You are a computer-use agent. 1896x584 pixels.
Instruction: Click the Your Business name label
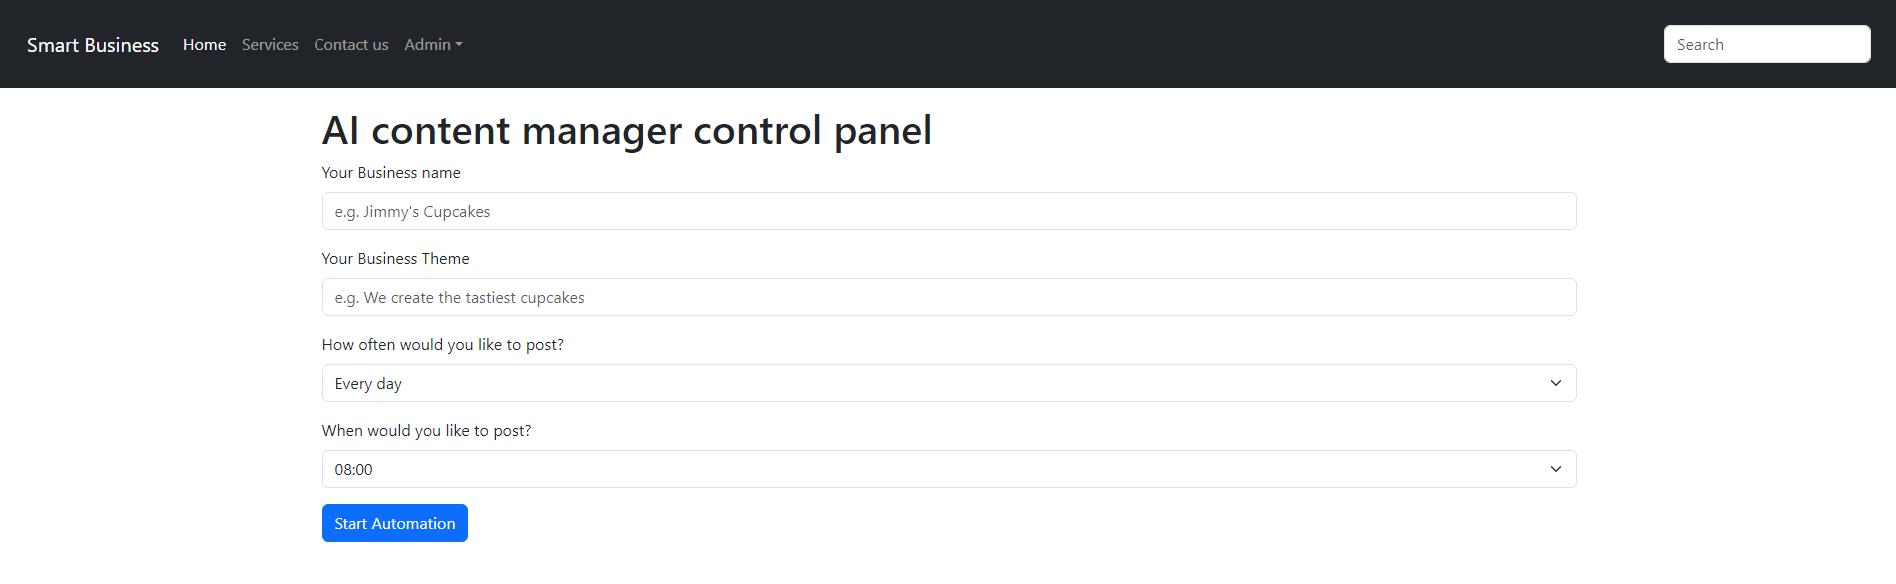point(390,172)
